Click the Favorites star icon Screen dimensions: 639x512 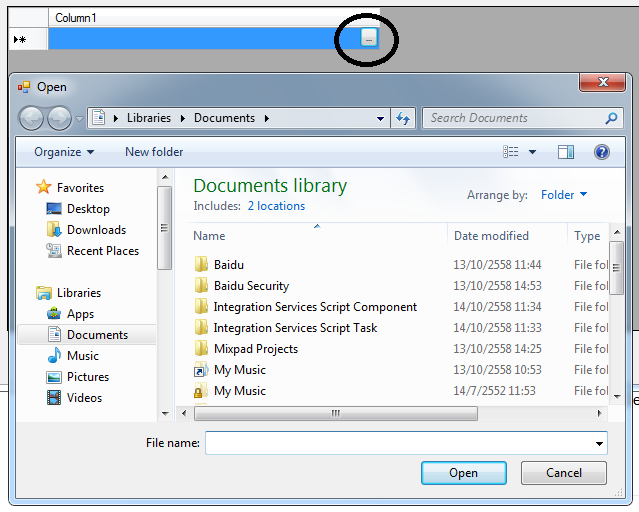tap(44, 187)
